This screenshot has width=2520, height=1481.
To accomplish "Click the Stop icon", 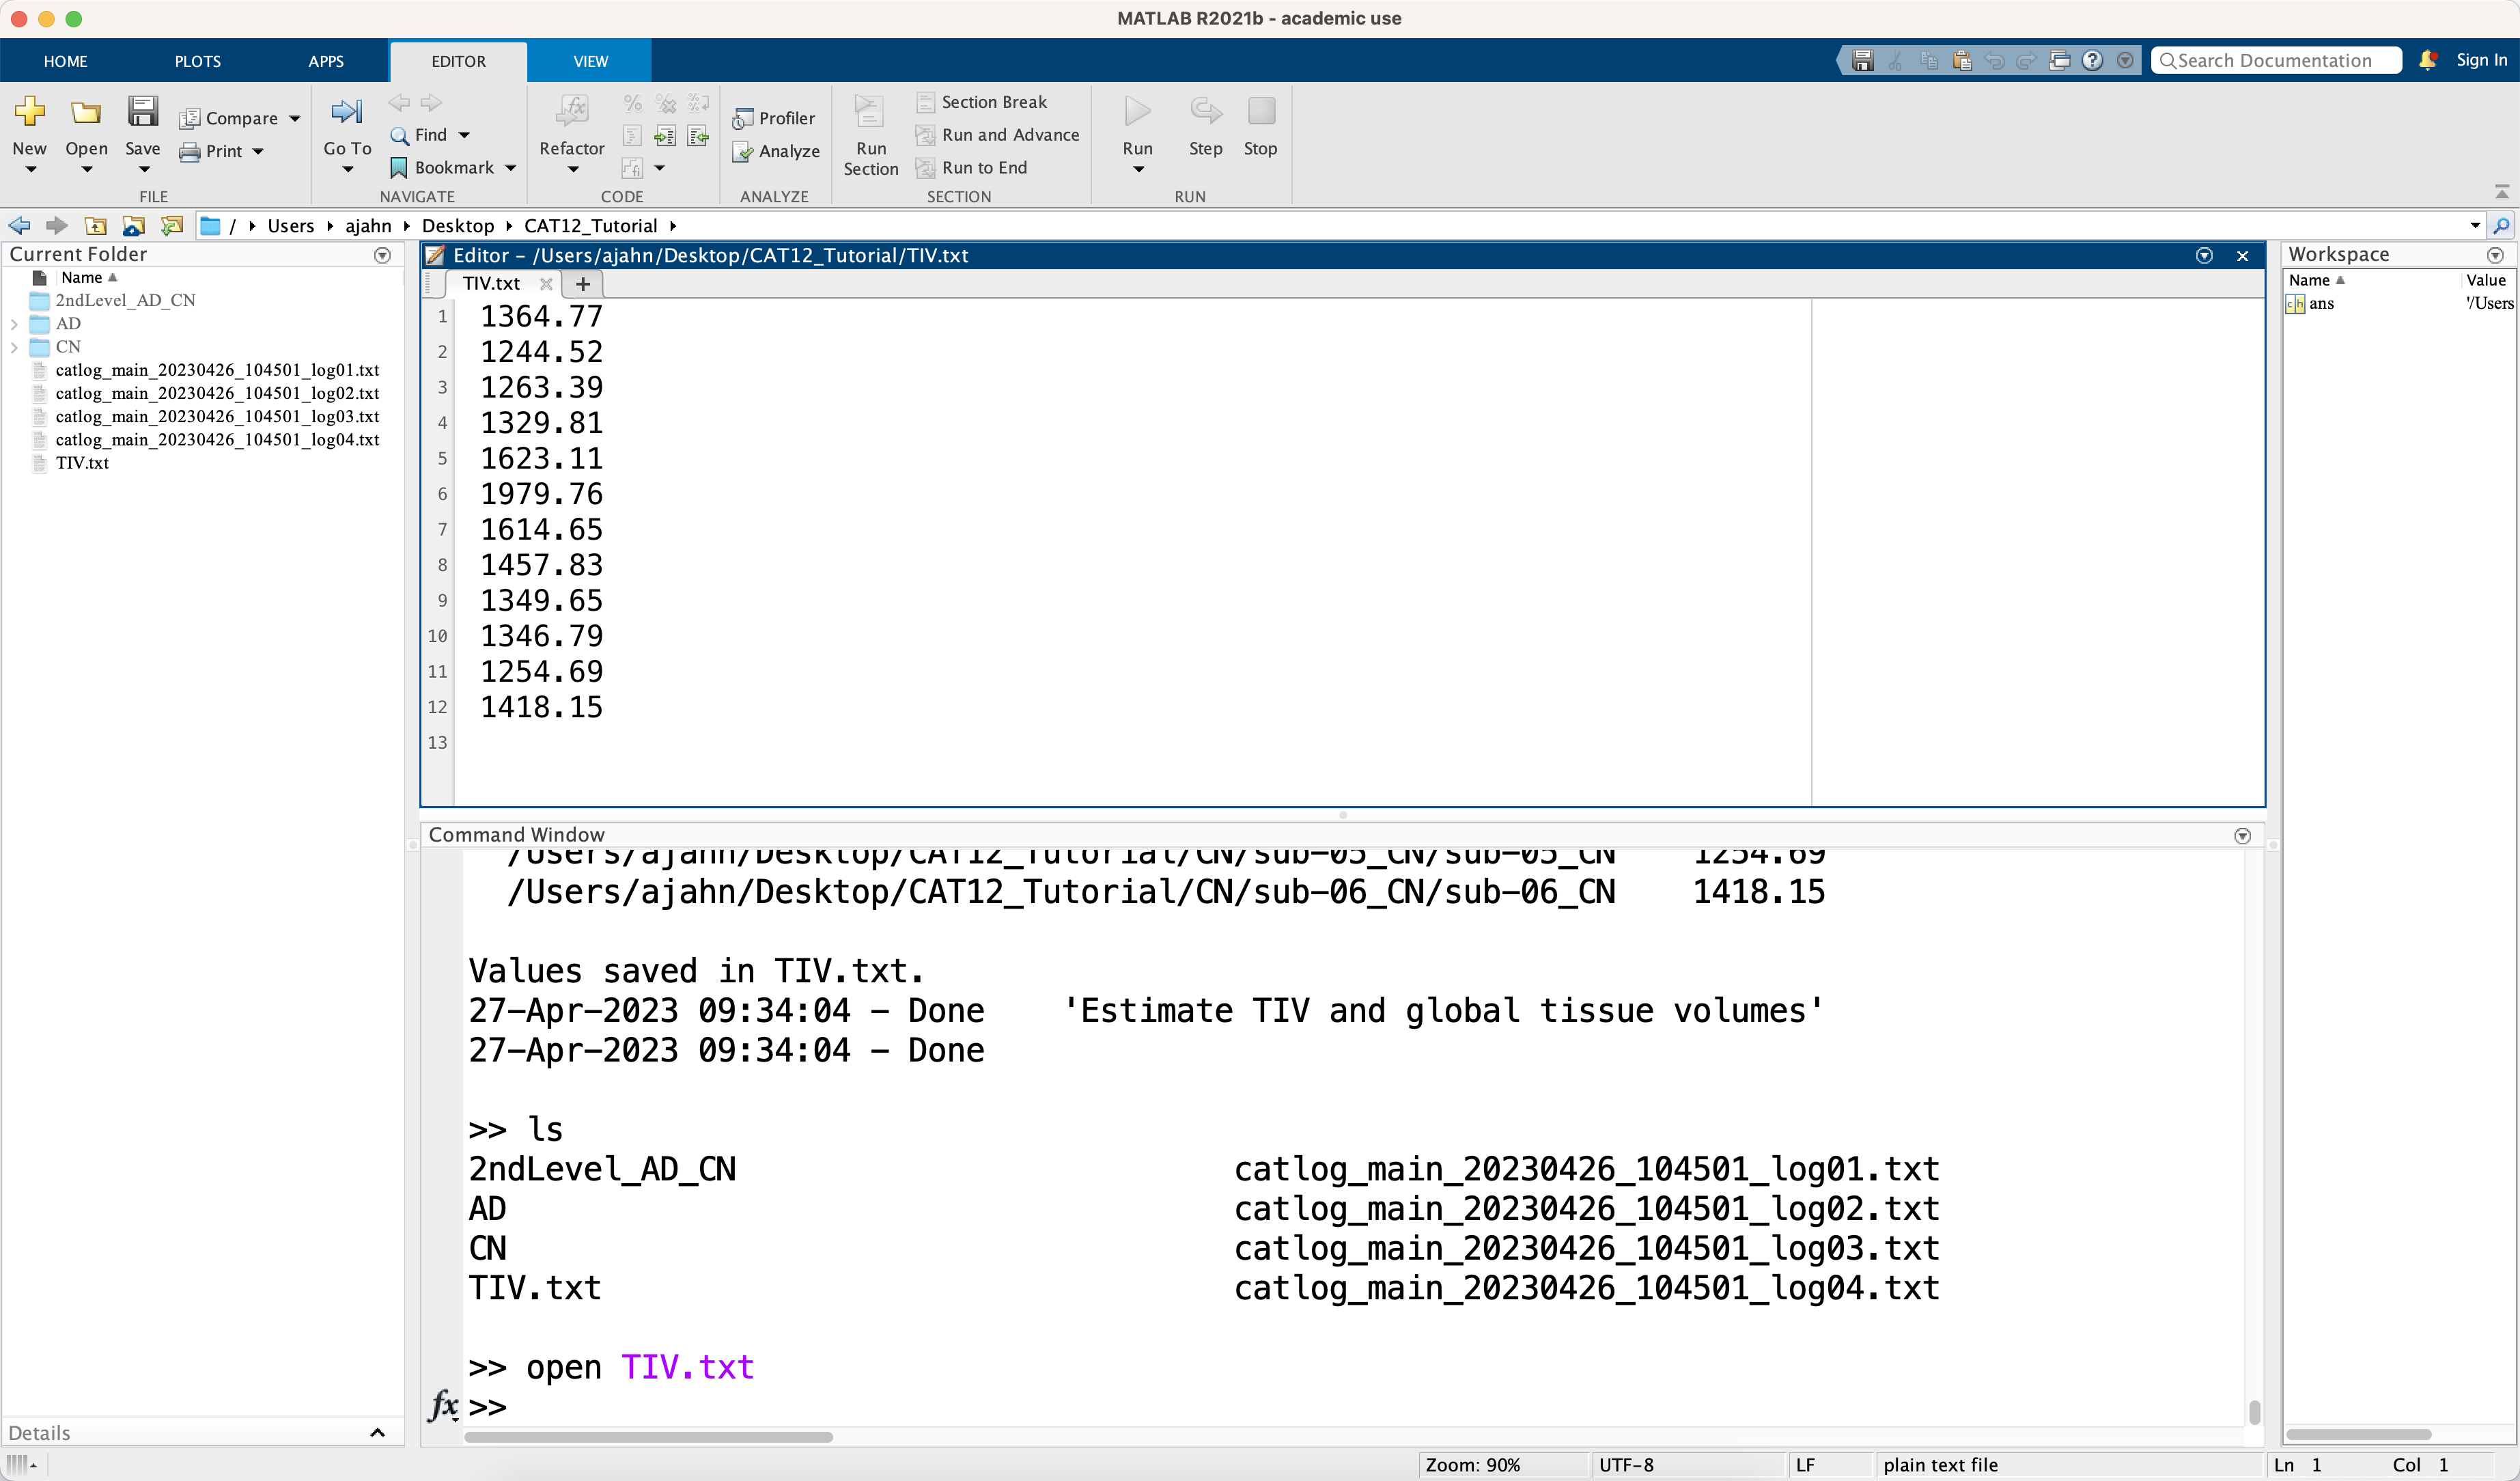I will pos(1261,111).
